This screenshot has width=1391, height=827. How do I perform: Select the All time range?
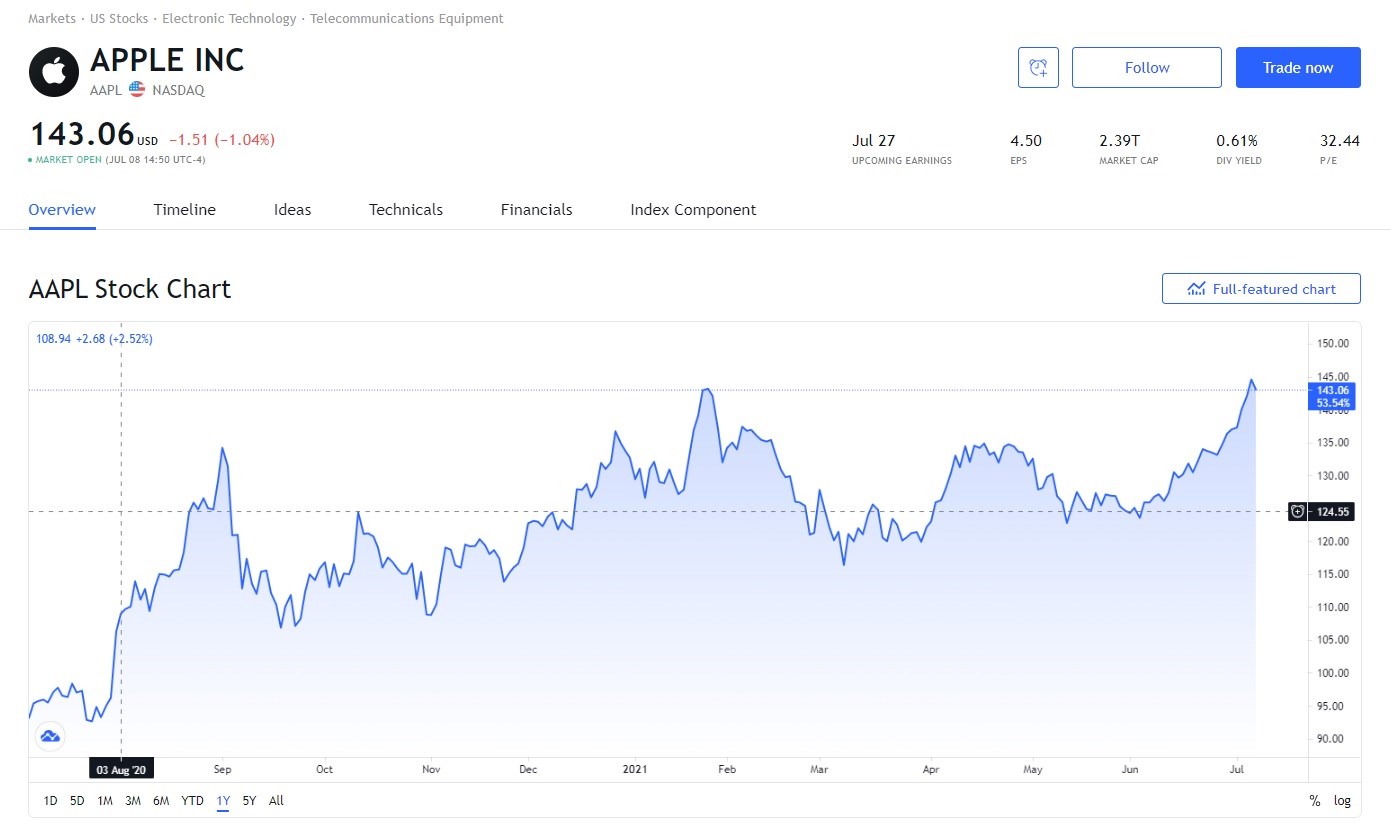276,801
